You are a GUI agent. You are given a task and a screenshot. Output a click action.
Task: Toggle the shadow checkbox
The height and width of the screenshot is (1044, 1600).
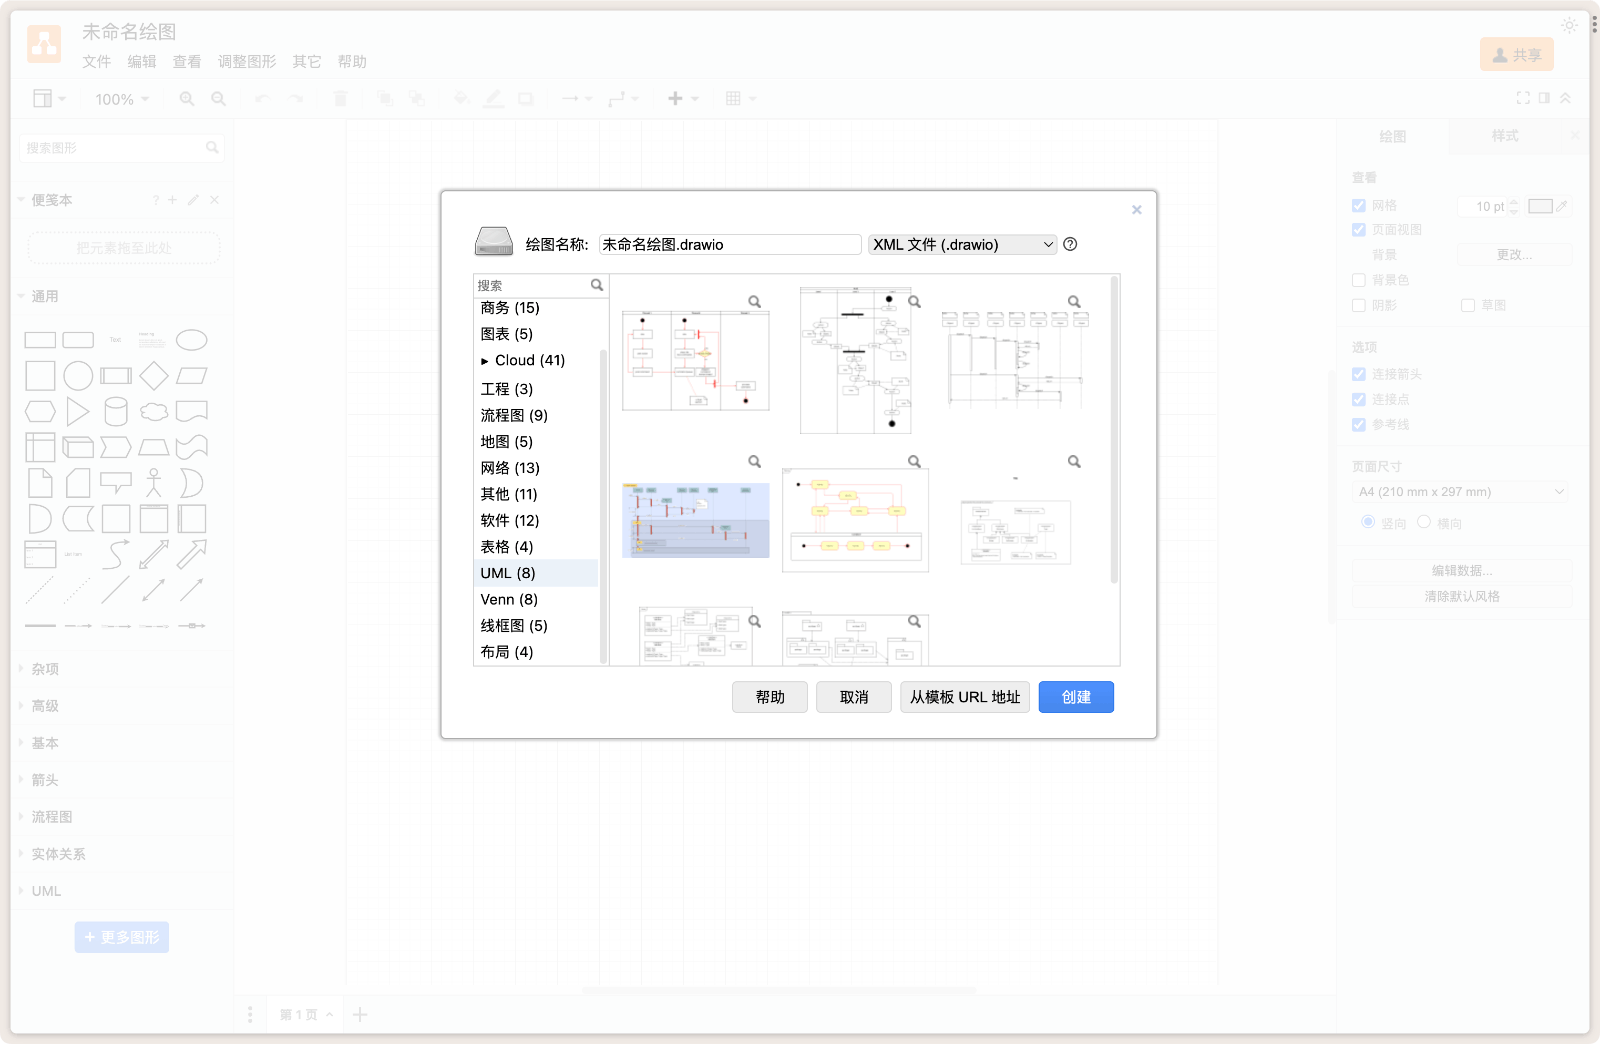1358,305
